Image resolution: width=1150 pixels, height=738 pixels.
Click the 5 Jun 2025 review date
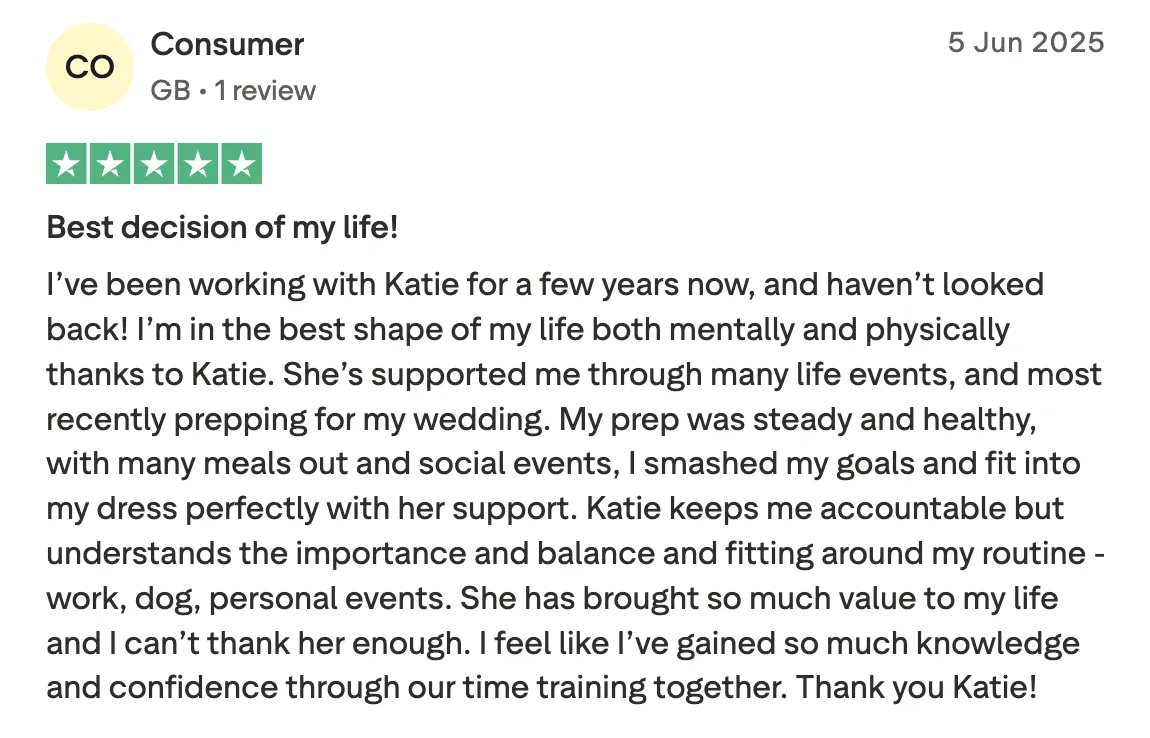(1025, 43)
